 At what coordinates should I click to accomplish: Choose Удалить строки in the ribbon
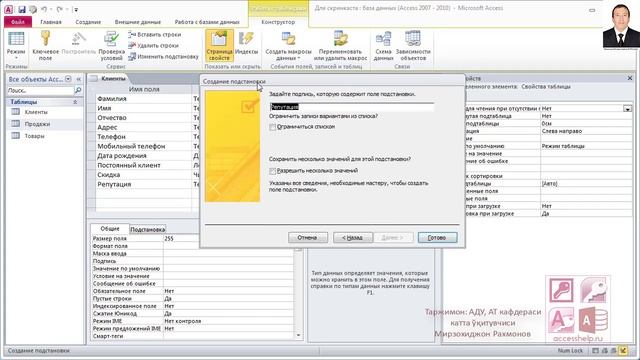(153, 46)
